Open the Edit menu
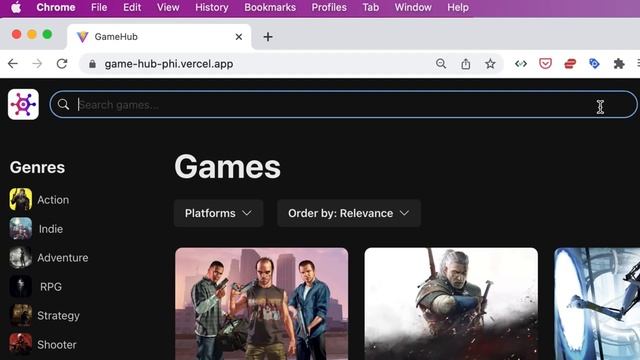 132,7
